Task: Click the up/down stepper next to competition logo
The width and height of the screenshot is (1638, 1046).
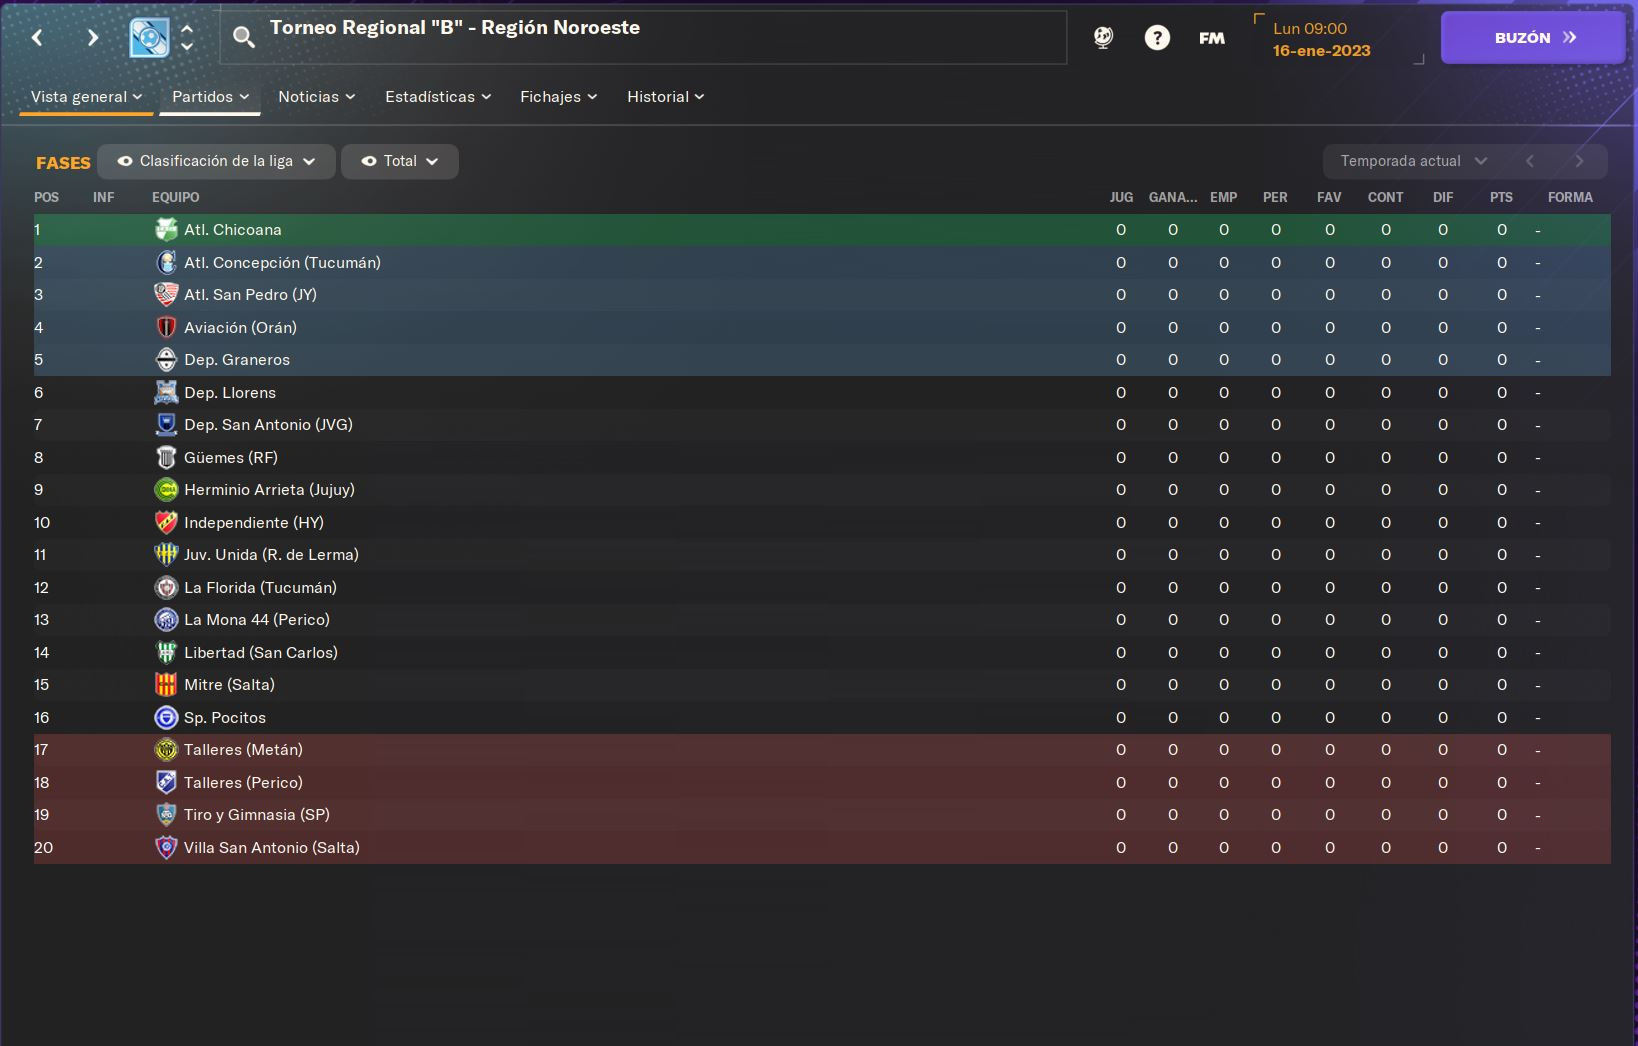Action: tap(187, 38)
